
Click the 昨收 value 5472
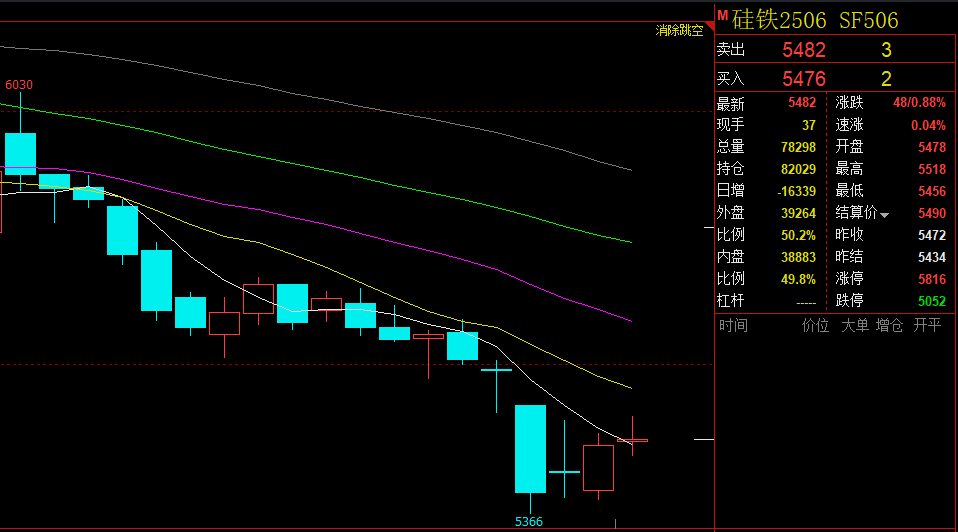pos(932,235)
